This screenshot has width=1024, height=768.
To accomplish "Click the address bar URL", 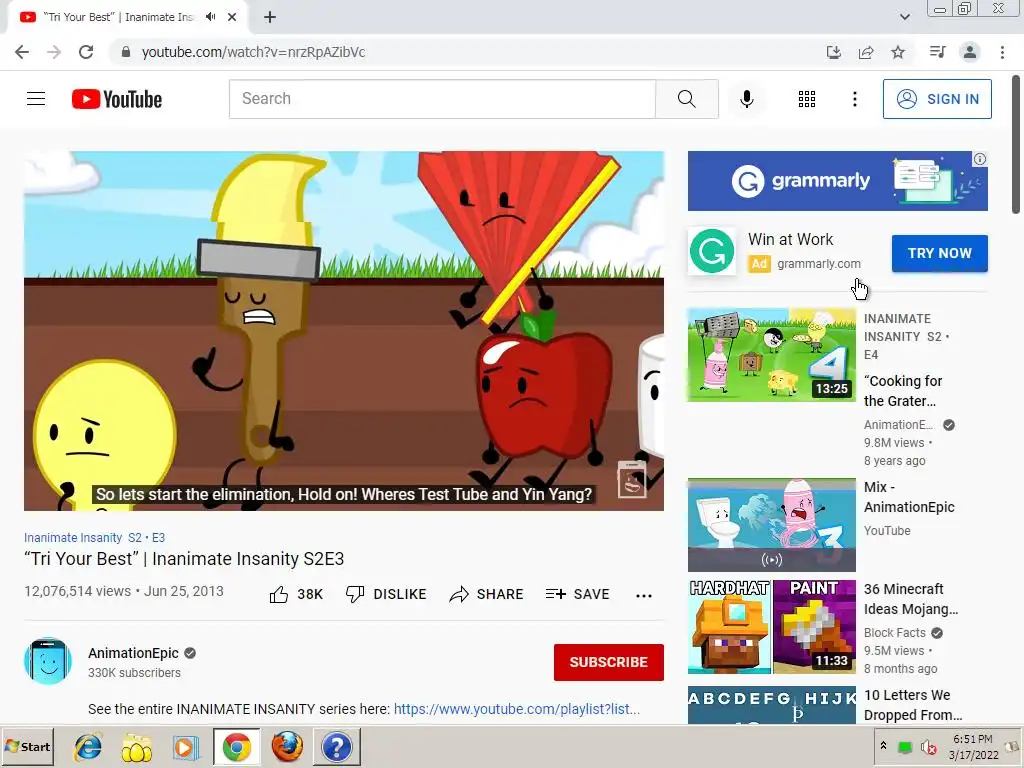I will pyautogui.click(x=253, y=52).
